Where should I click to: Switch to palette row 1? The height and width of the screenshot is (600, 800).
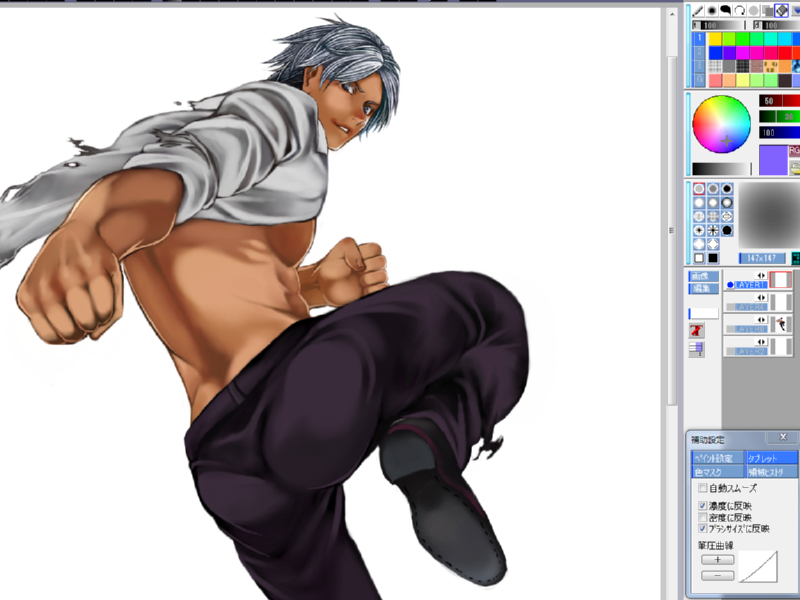(x=699, y=39)
